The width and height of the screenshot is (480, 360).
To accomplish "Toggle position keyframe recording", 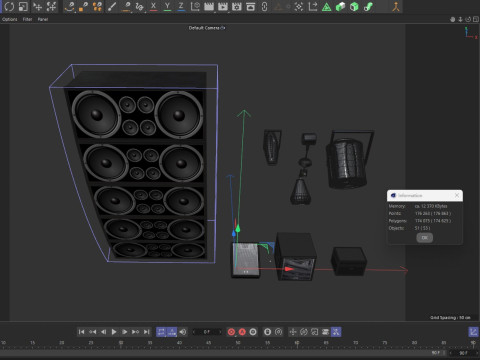I will click(293, 332).
